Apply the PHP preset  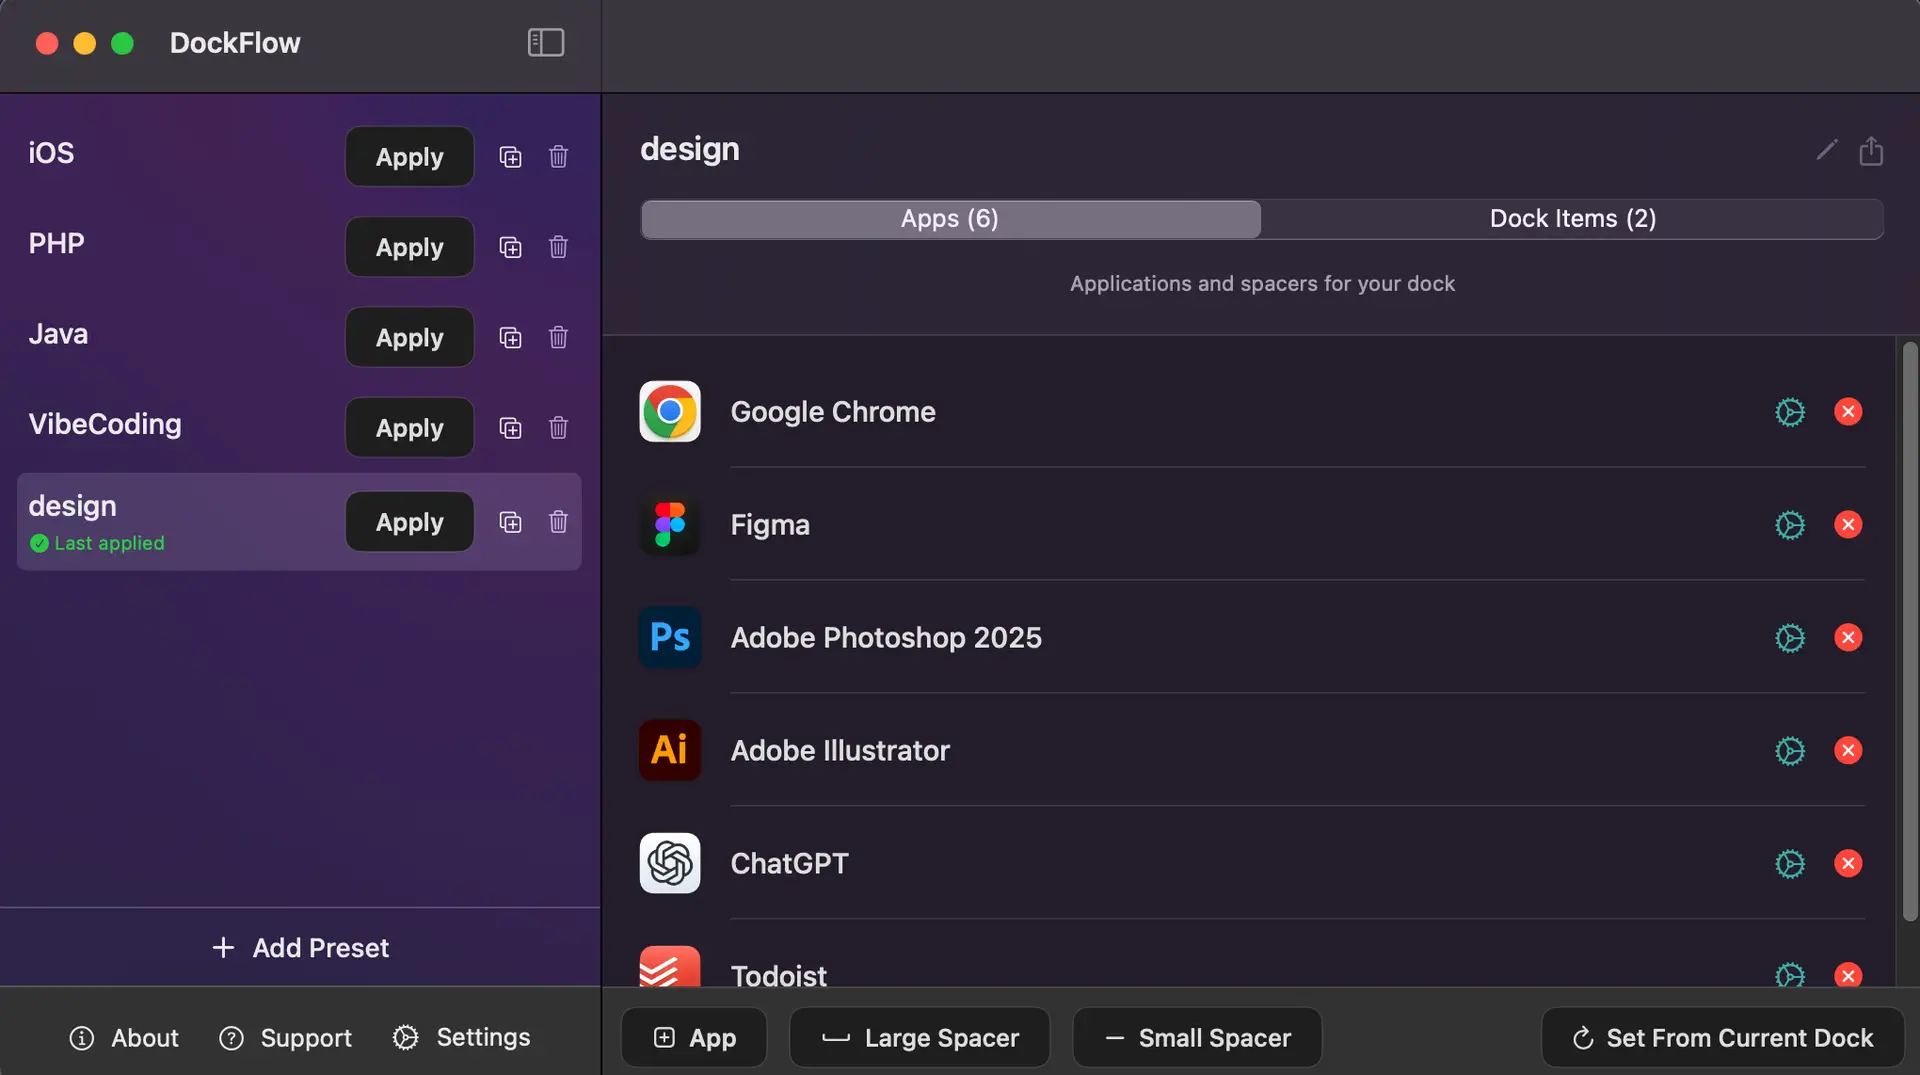pyautogui.click(x=408, y=247)
